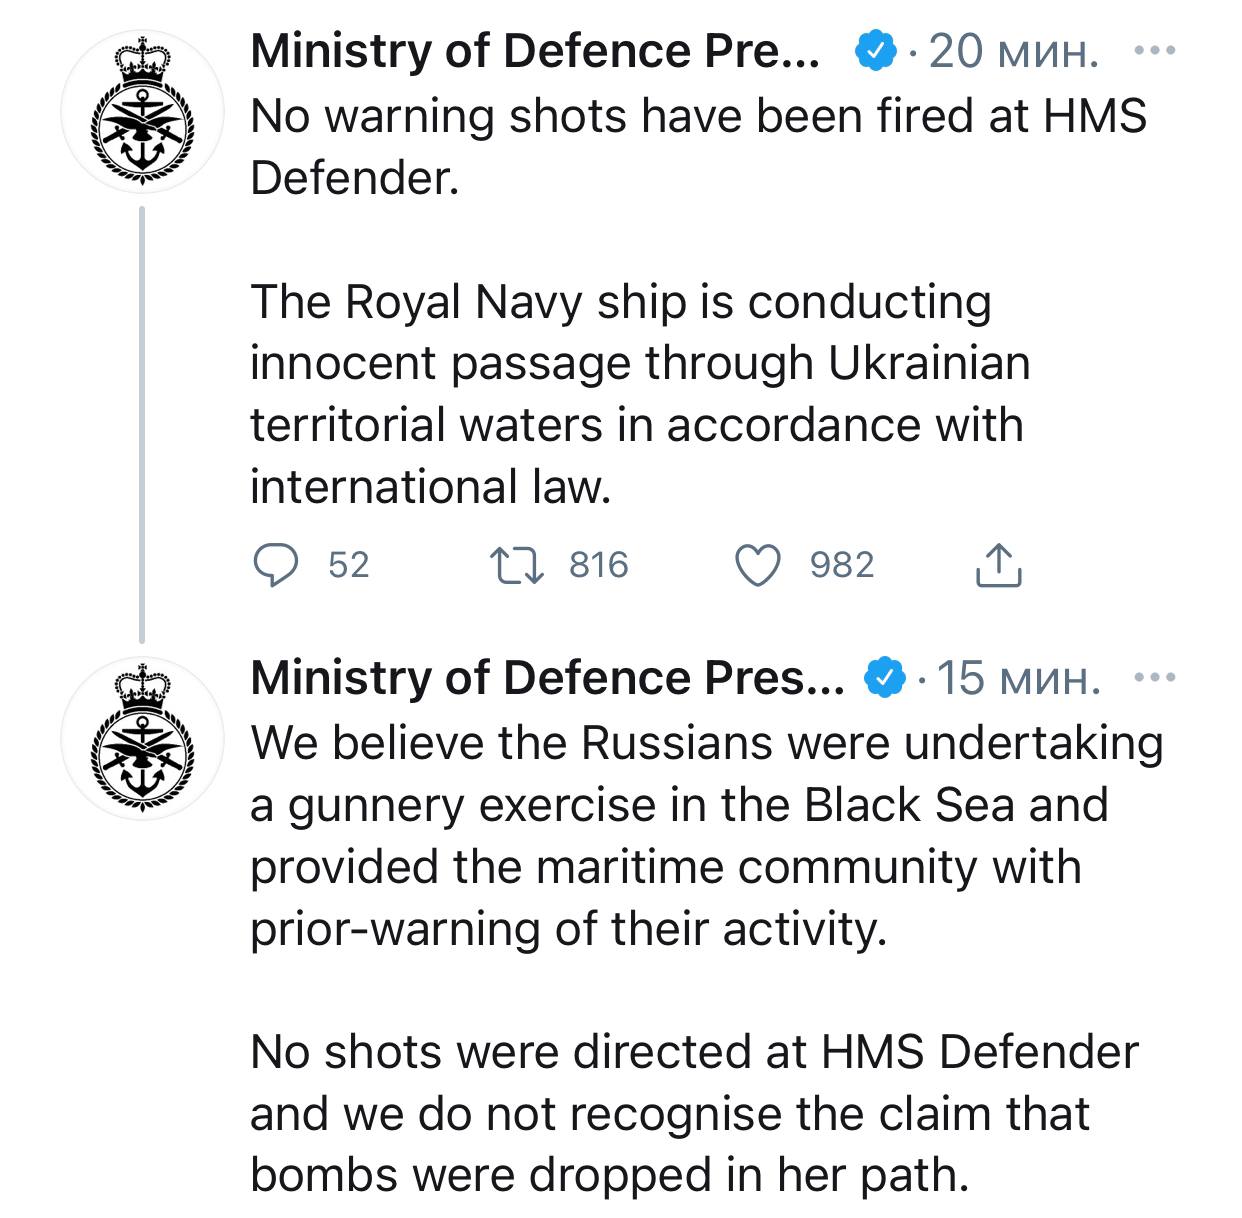This screenshot has height=1218, width=1242.
Task: Click verified badge on the 20 мин. tweet
Action: (875, 51)
